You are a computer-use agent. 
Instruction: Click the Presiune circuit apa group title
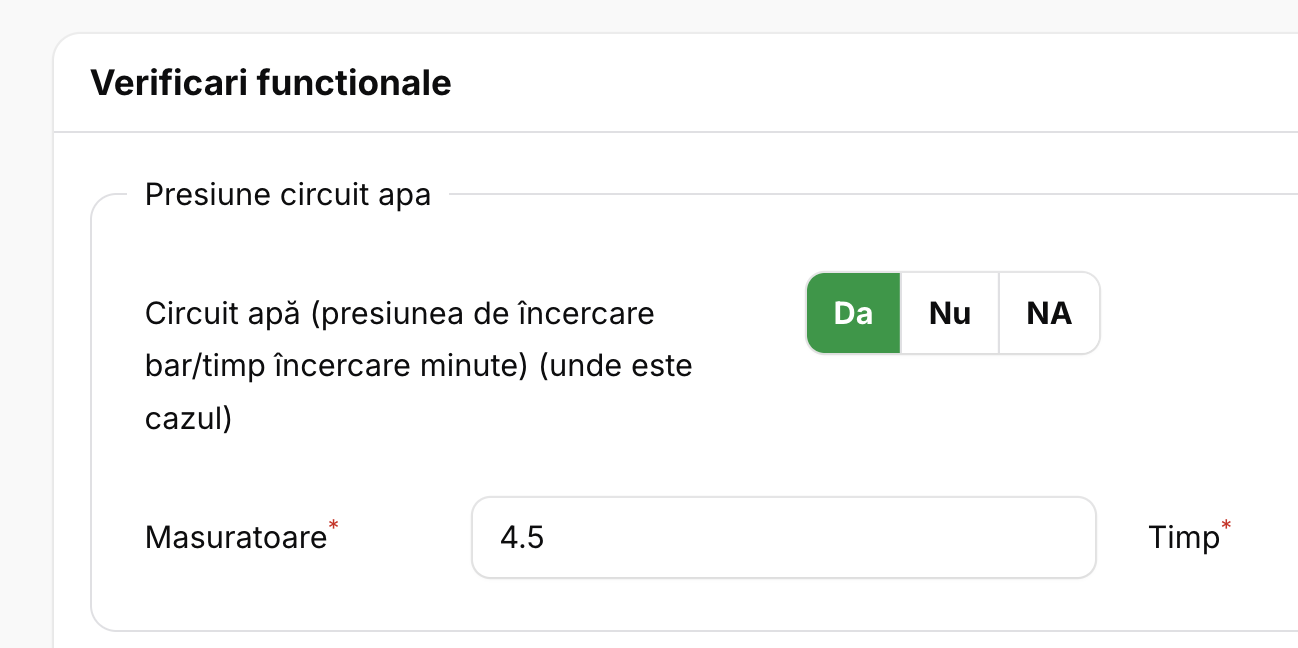tap(287, 194)
